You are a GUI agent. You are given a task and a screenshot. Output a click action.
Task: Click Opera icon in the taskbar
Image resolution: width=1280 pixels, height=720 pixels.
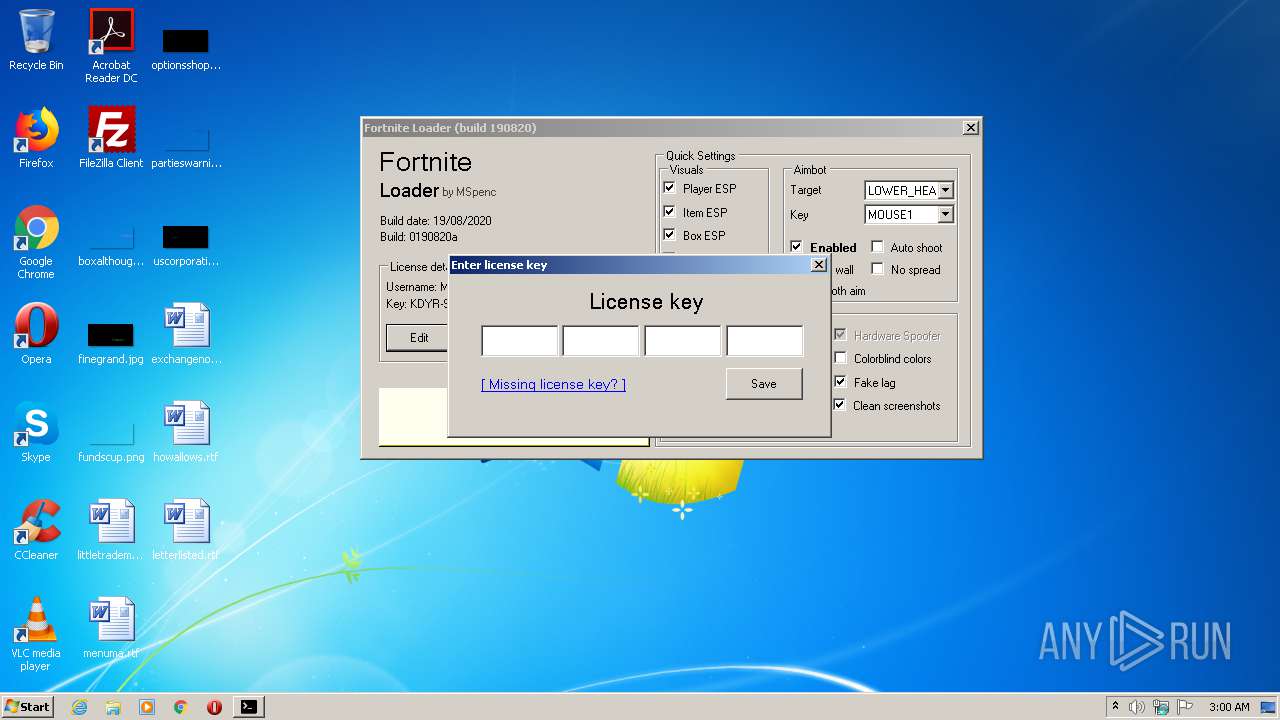tap(214, 707)
